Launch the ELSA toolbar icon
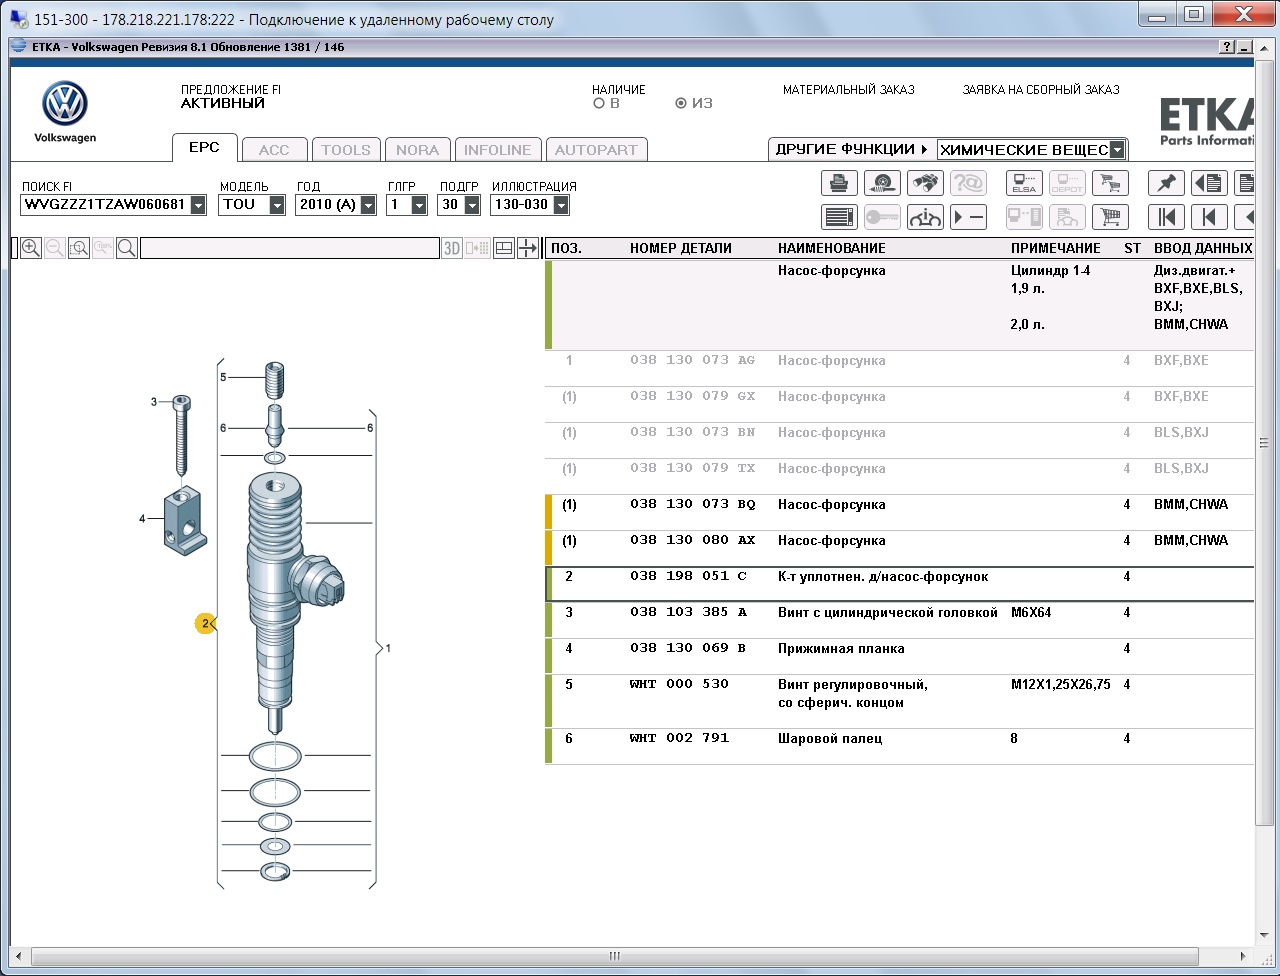Screen dimensions: 1280x976 (1024, 183)
